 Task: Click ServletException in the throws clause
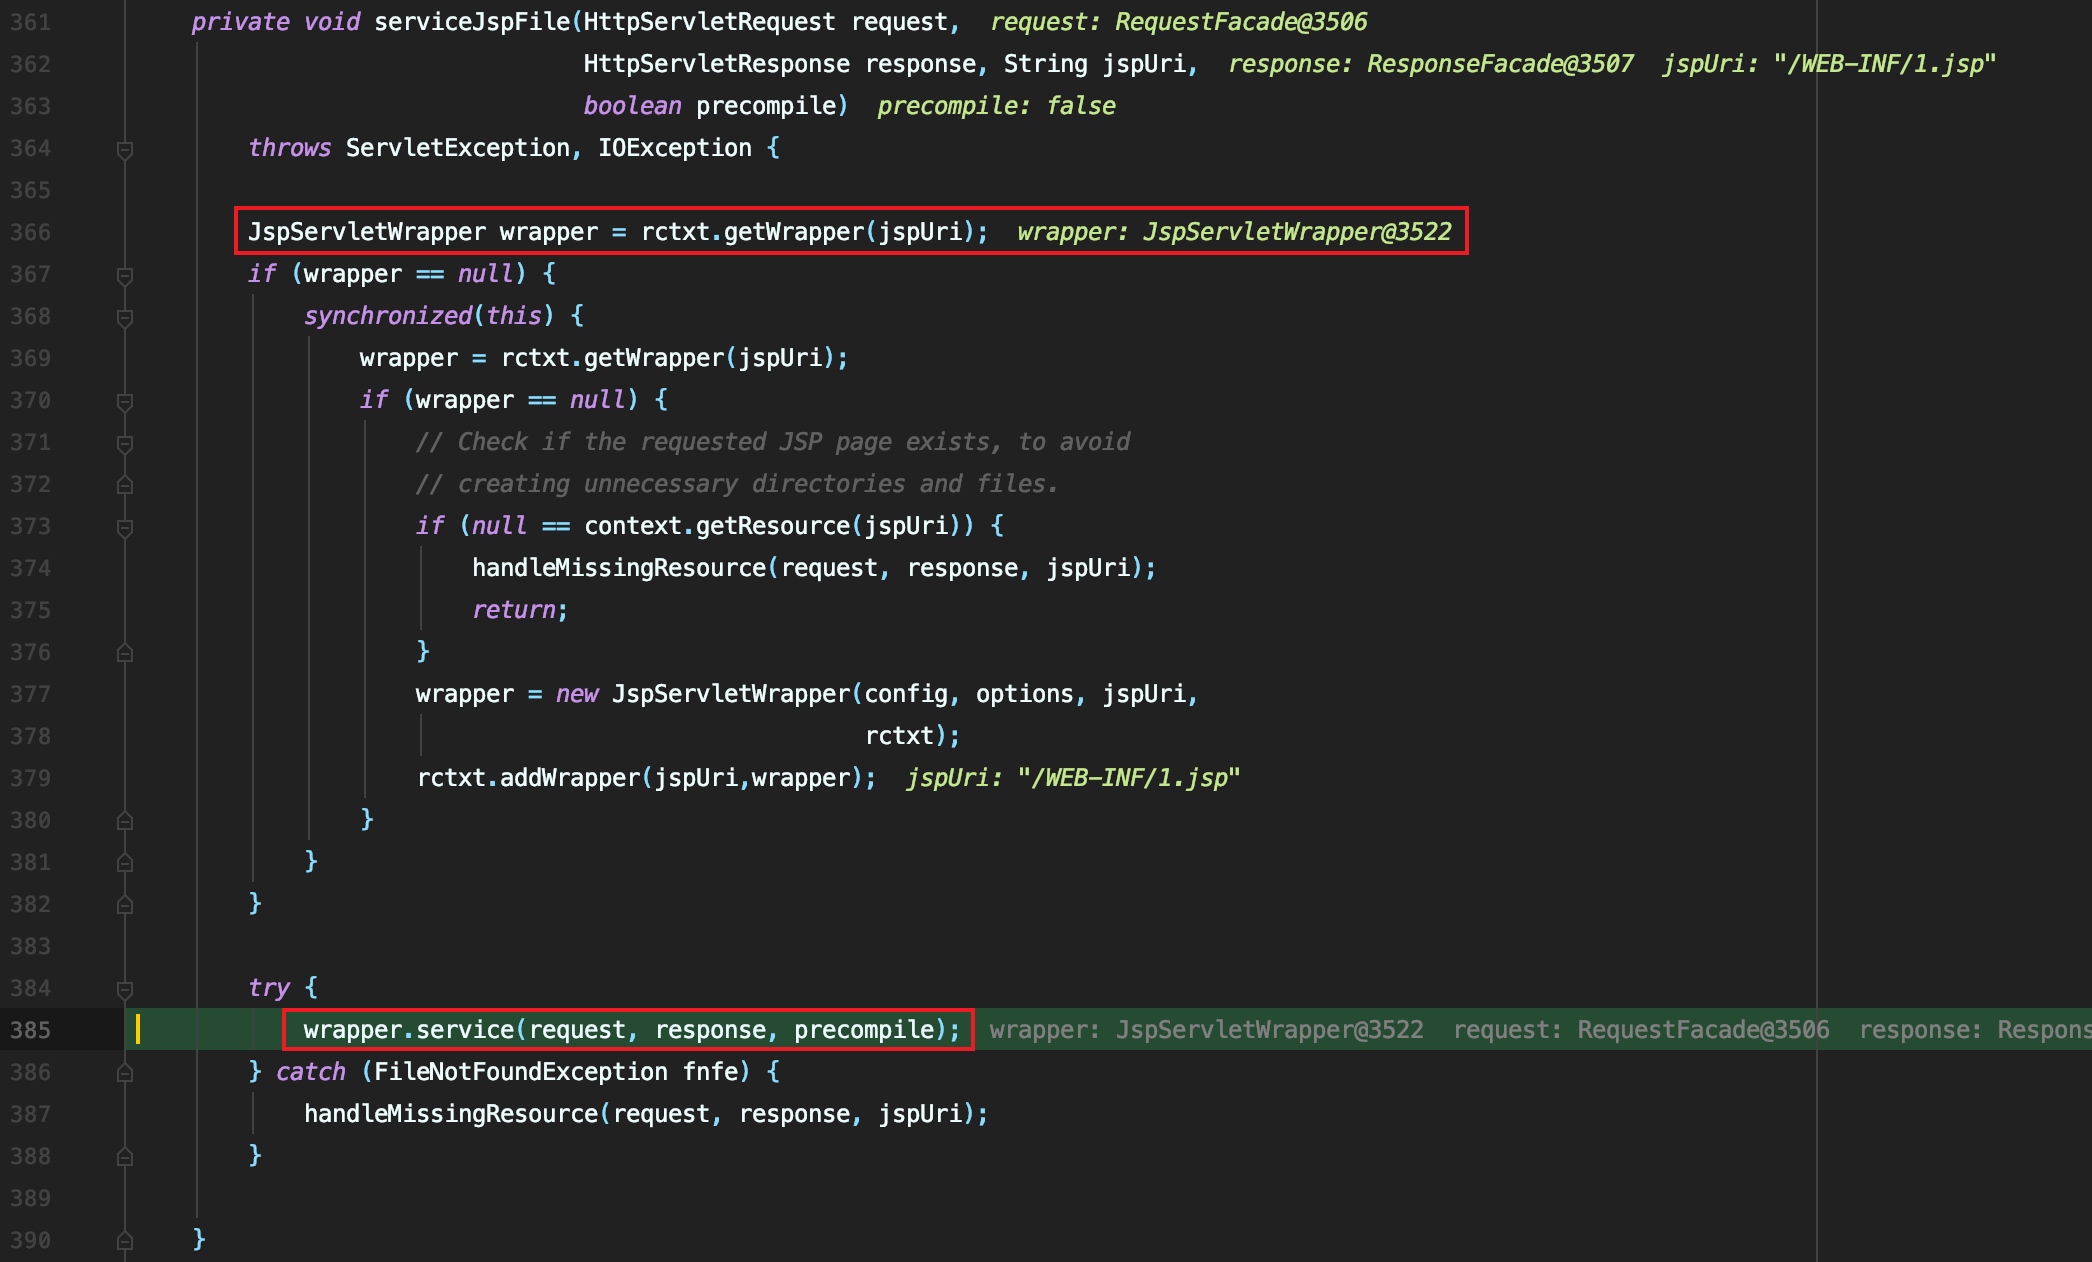click(x=458, y=148)
